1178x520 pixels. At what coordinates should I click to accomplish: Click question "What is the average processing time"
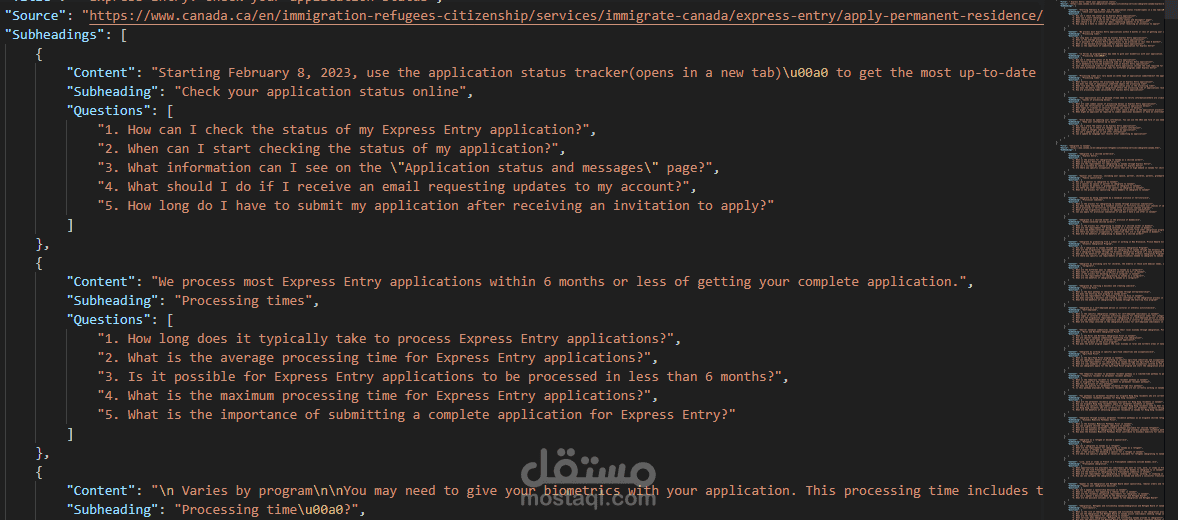(x=378, y=358)
